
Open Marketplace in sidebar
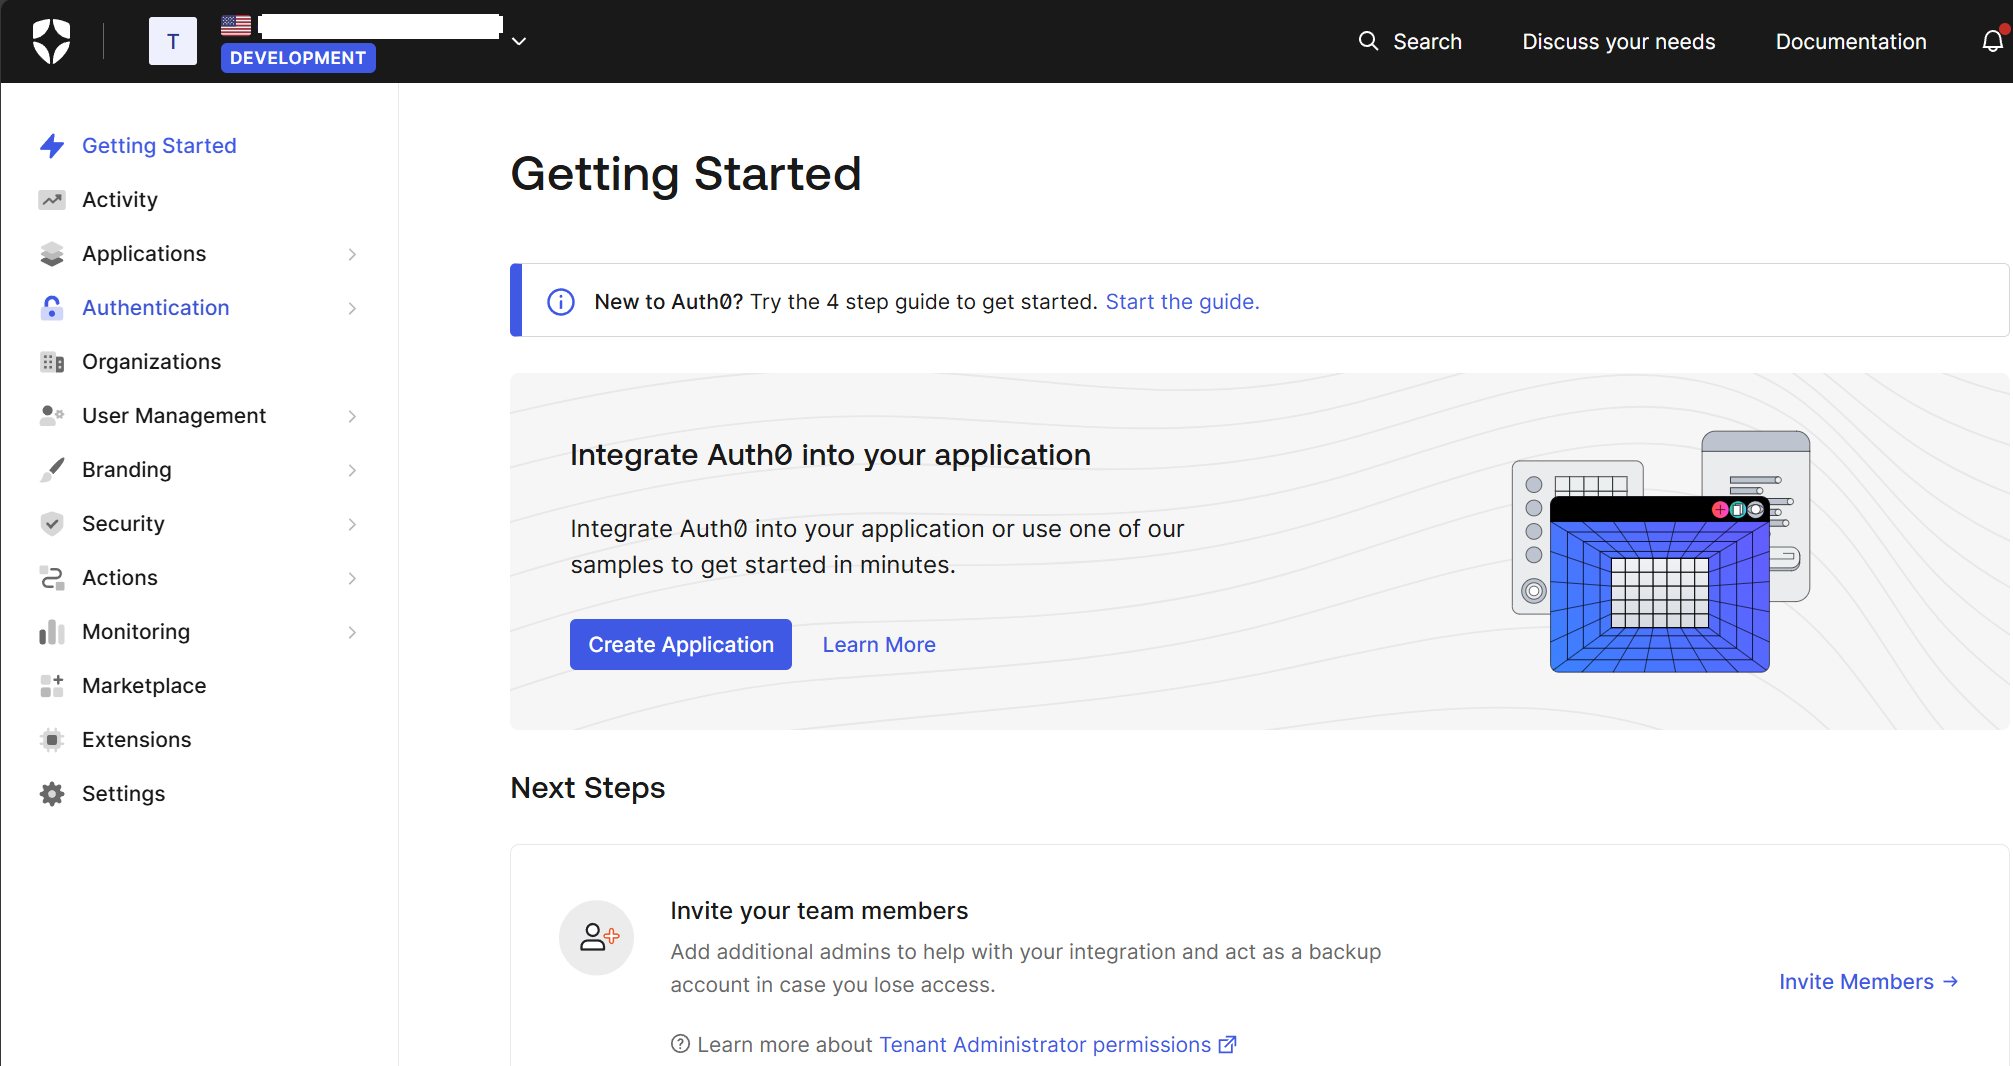coord(144,686)
